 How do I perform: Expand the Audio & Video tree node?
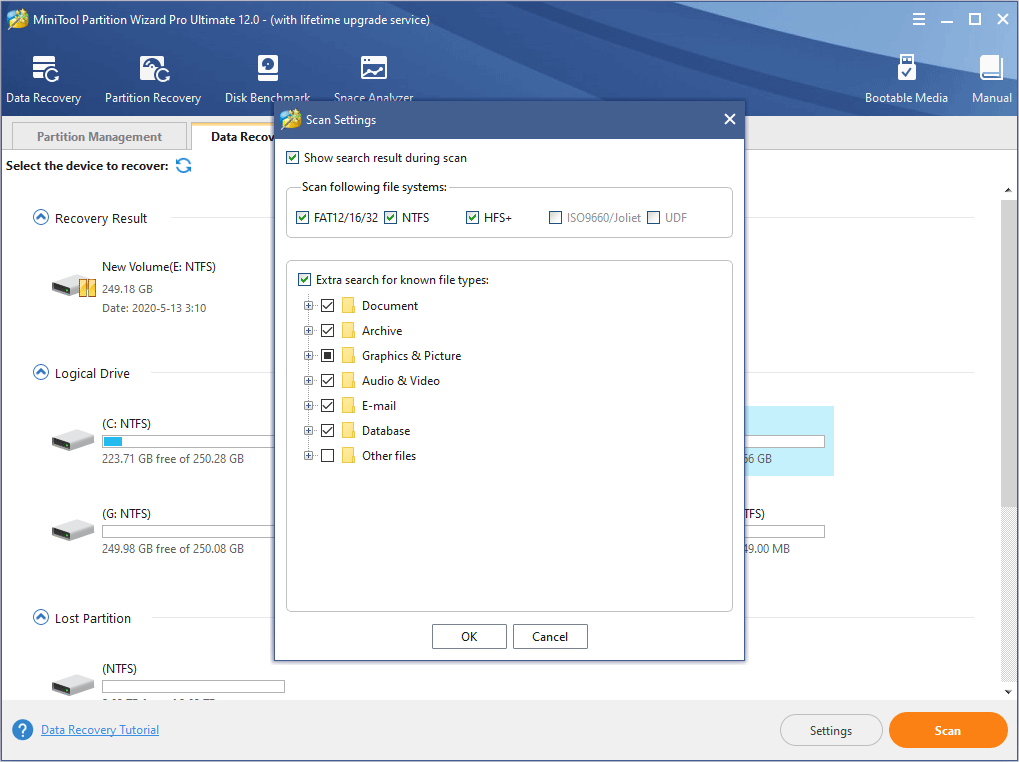click(309, 381)
